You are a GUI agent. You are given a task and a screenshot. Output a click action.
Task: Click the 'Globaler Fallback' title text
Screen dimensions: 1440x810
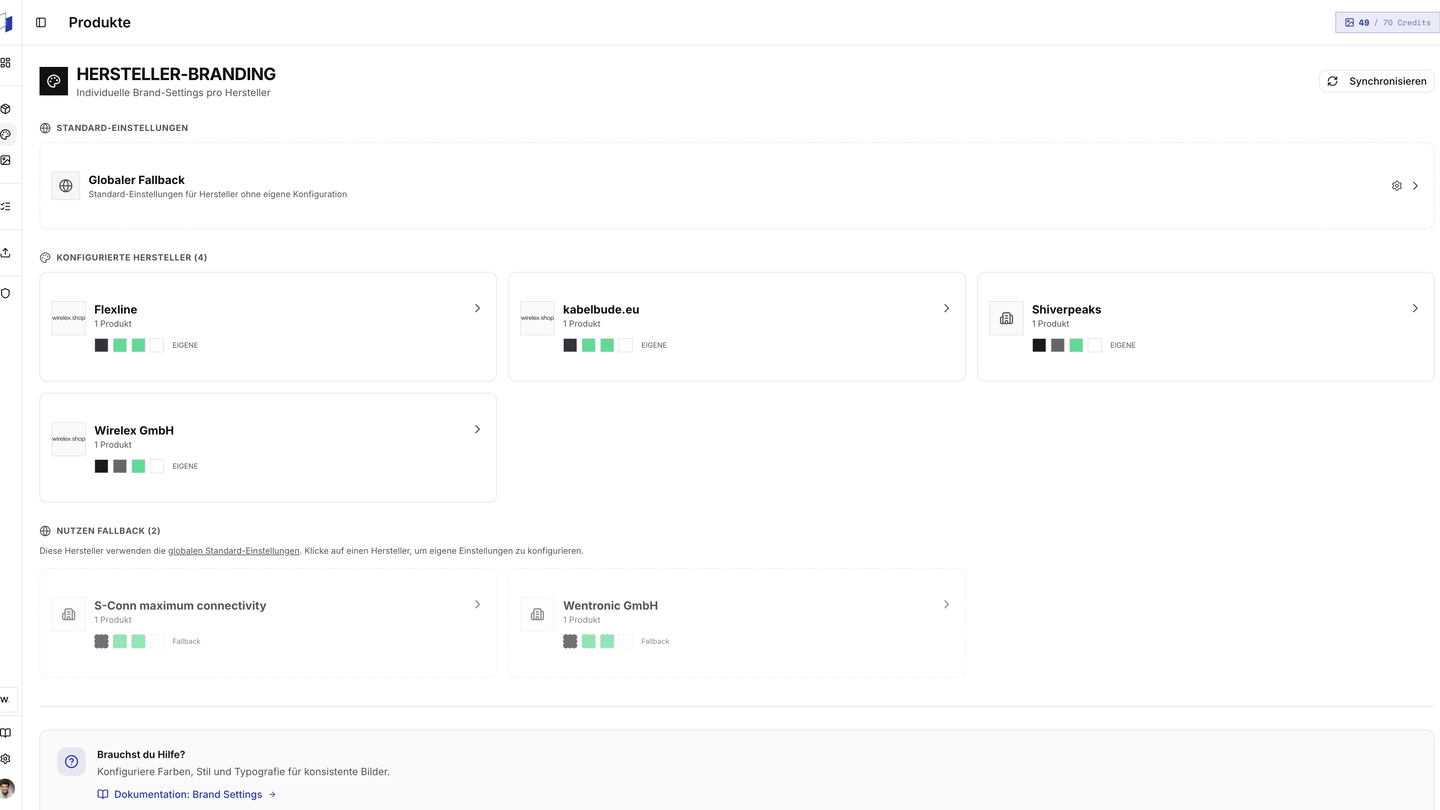coord(137,180)
